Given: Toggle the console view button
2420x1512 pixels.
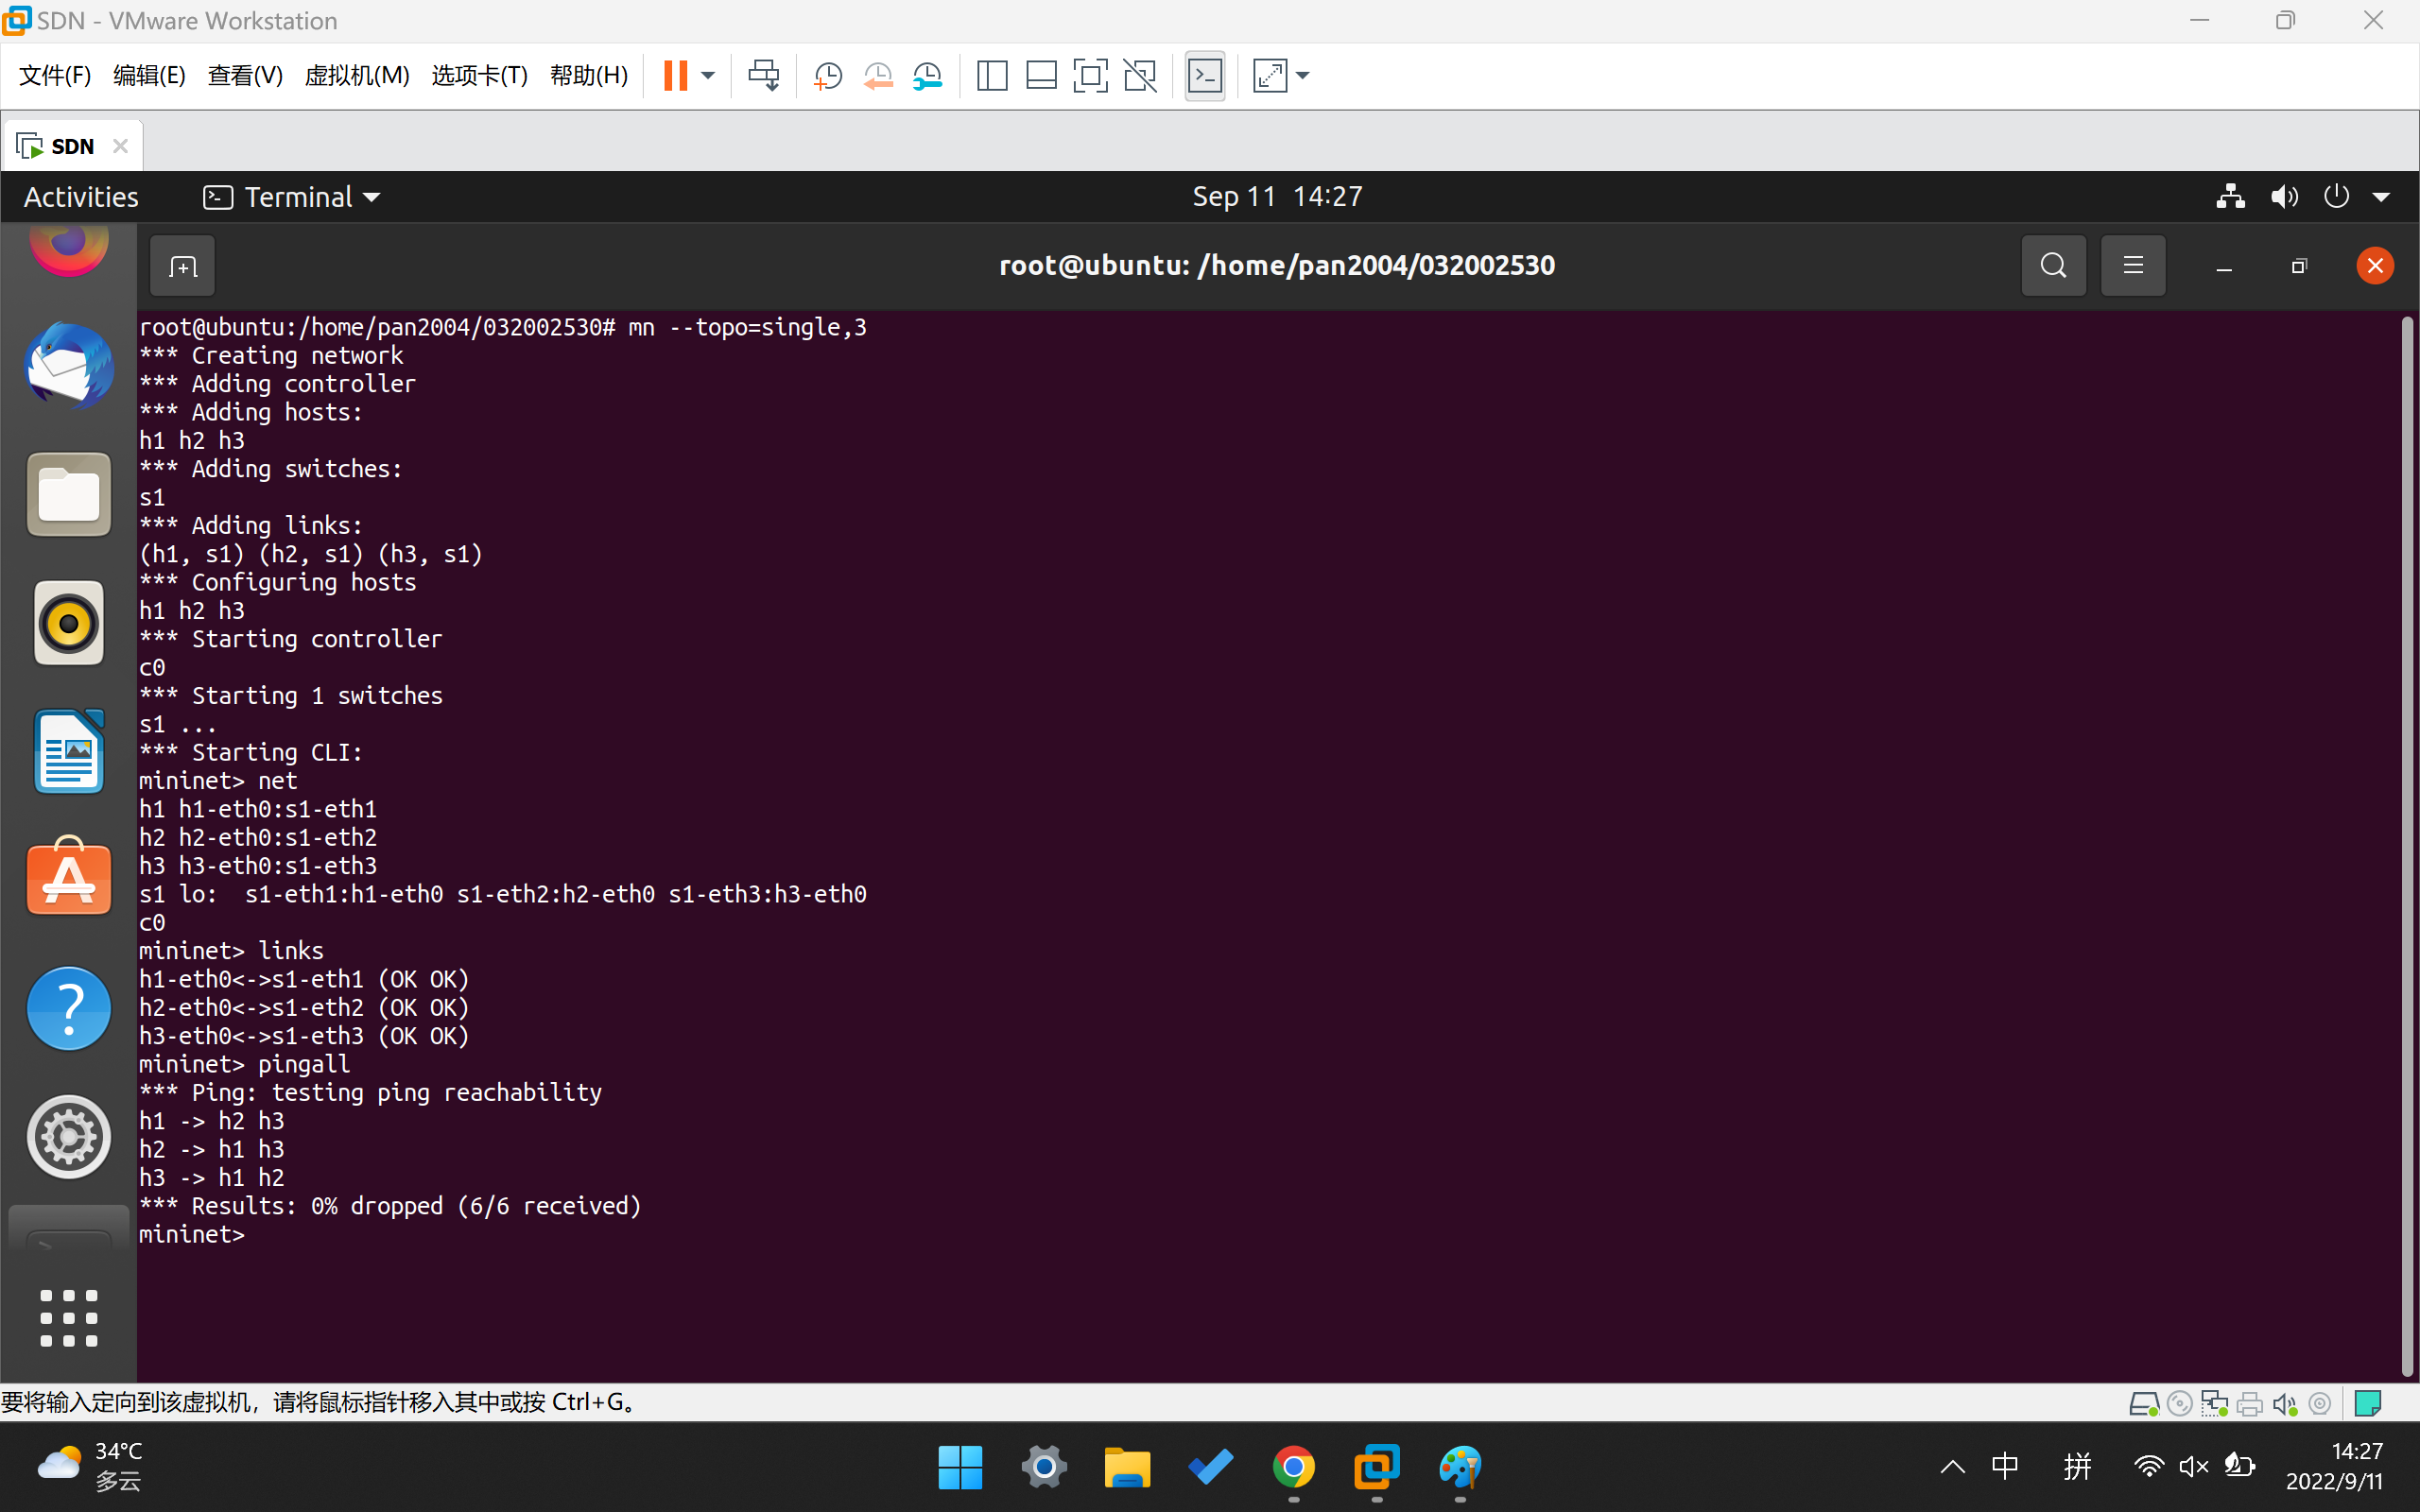Looking at the screenshot, I should 1205,75.
